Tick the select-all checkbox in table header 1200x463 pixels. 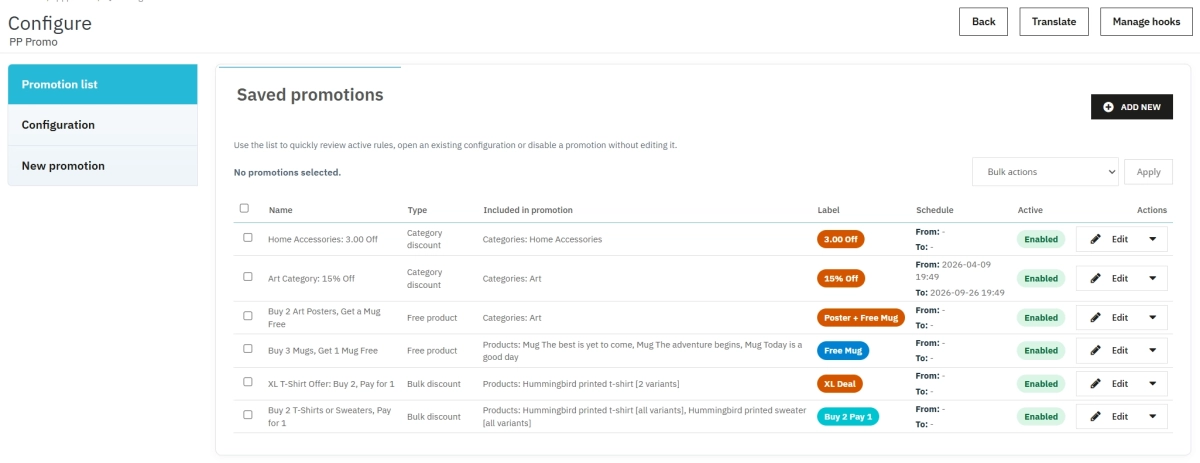pos(244,209)
